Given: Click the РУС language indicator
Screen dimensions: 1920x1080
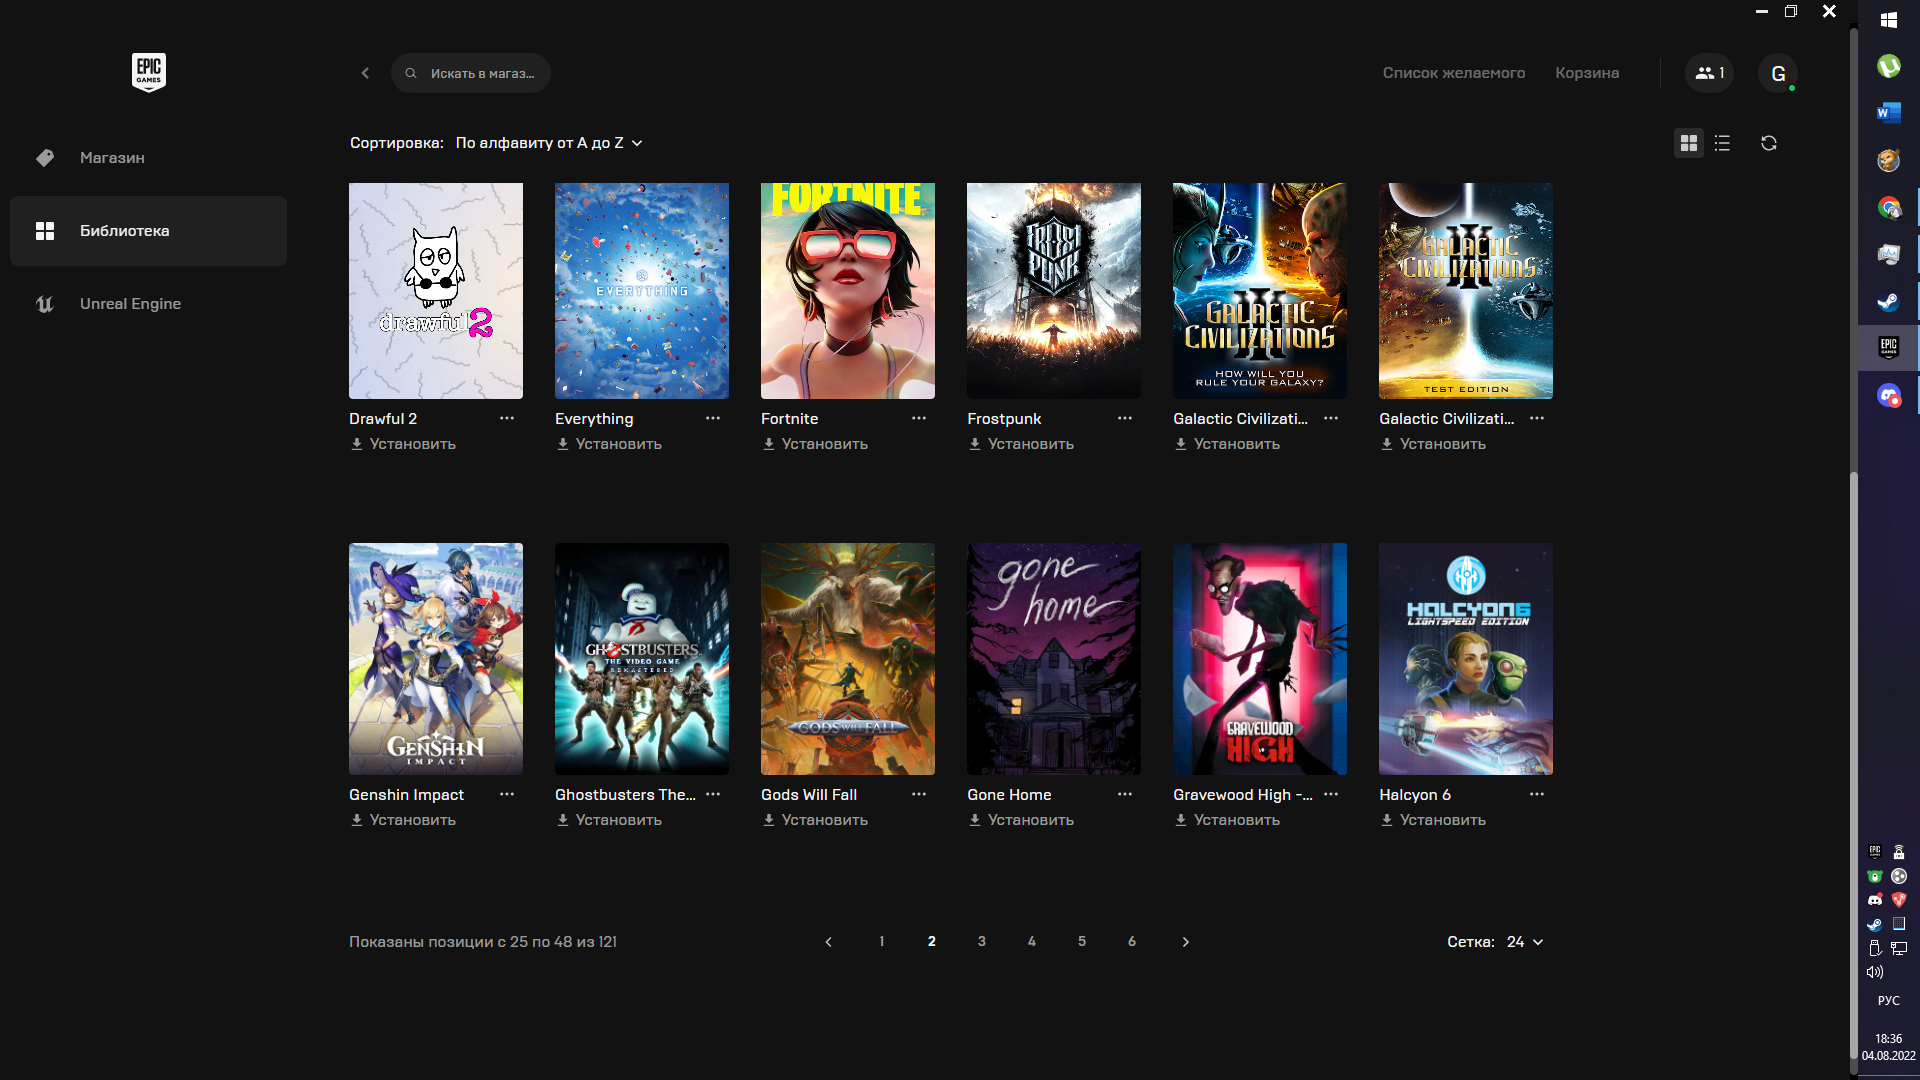Looking at the screenshot, I should click(x=1889, y=1001).
